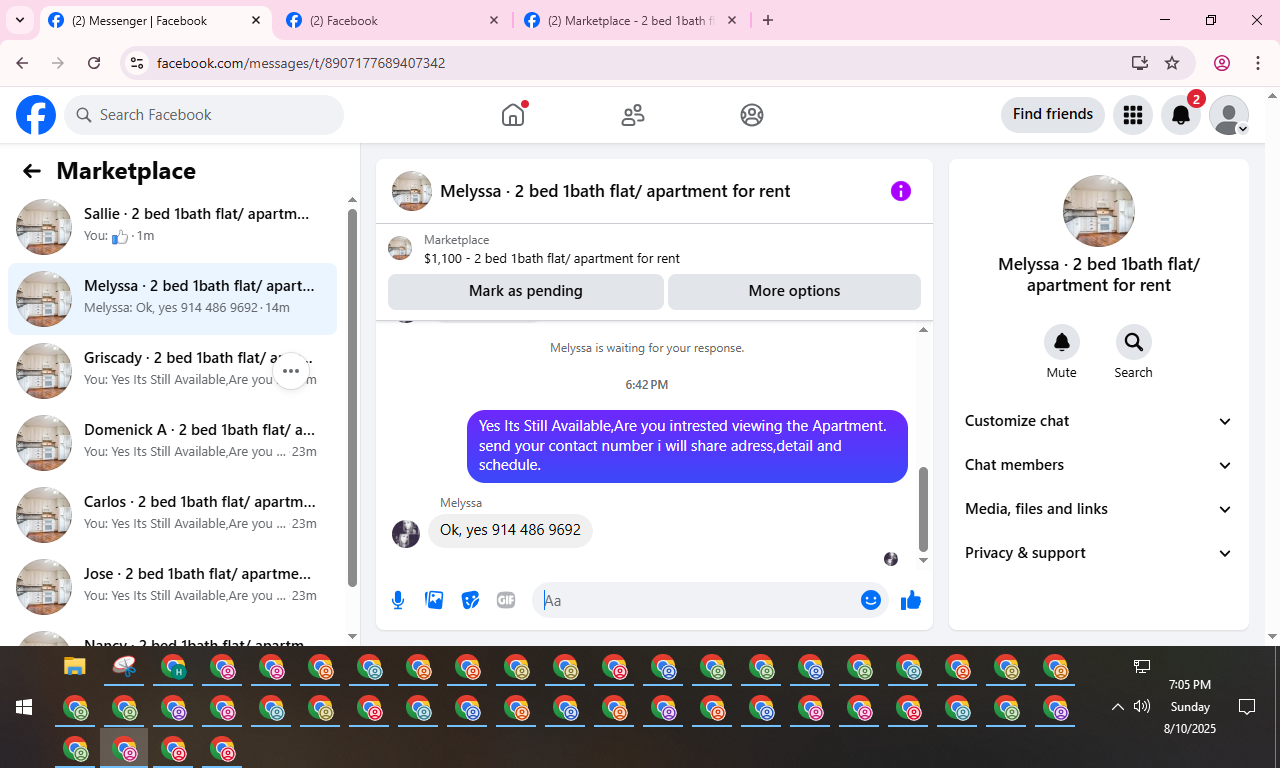Open conversation information purple i icon
This screenshot has height=768, width=1280.
click(x=901, y=191)
